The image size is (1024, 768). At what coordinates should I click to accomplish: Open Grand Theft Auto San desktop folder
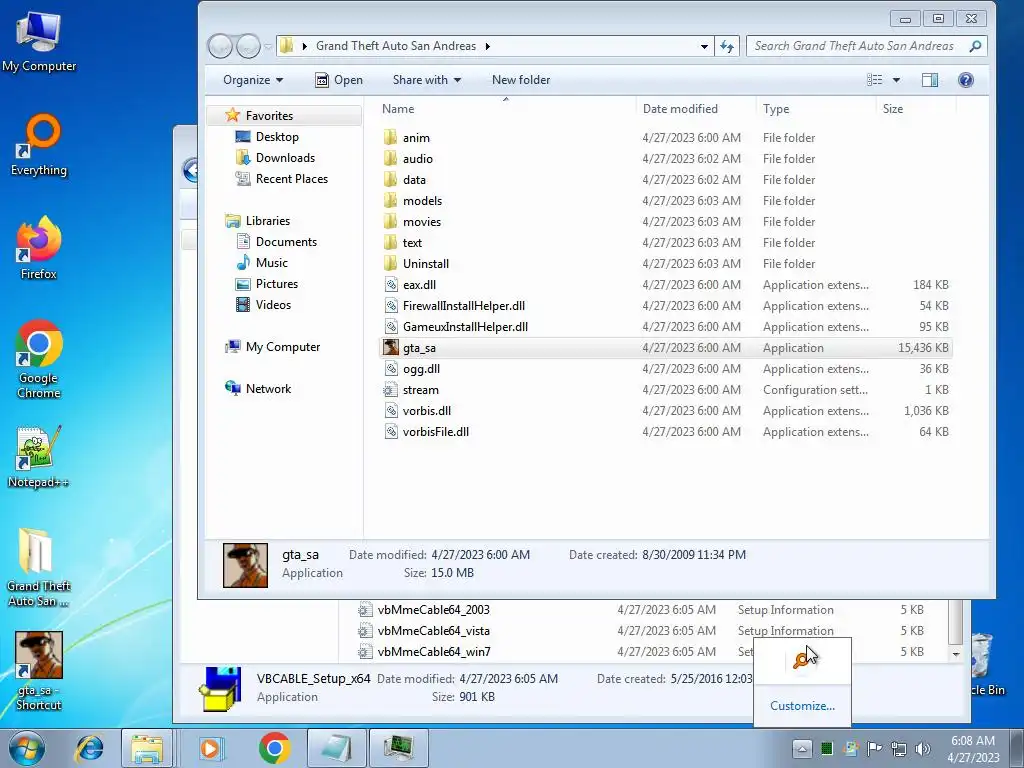tap(39, 567)
